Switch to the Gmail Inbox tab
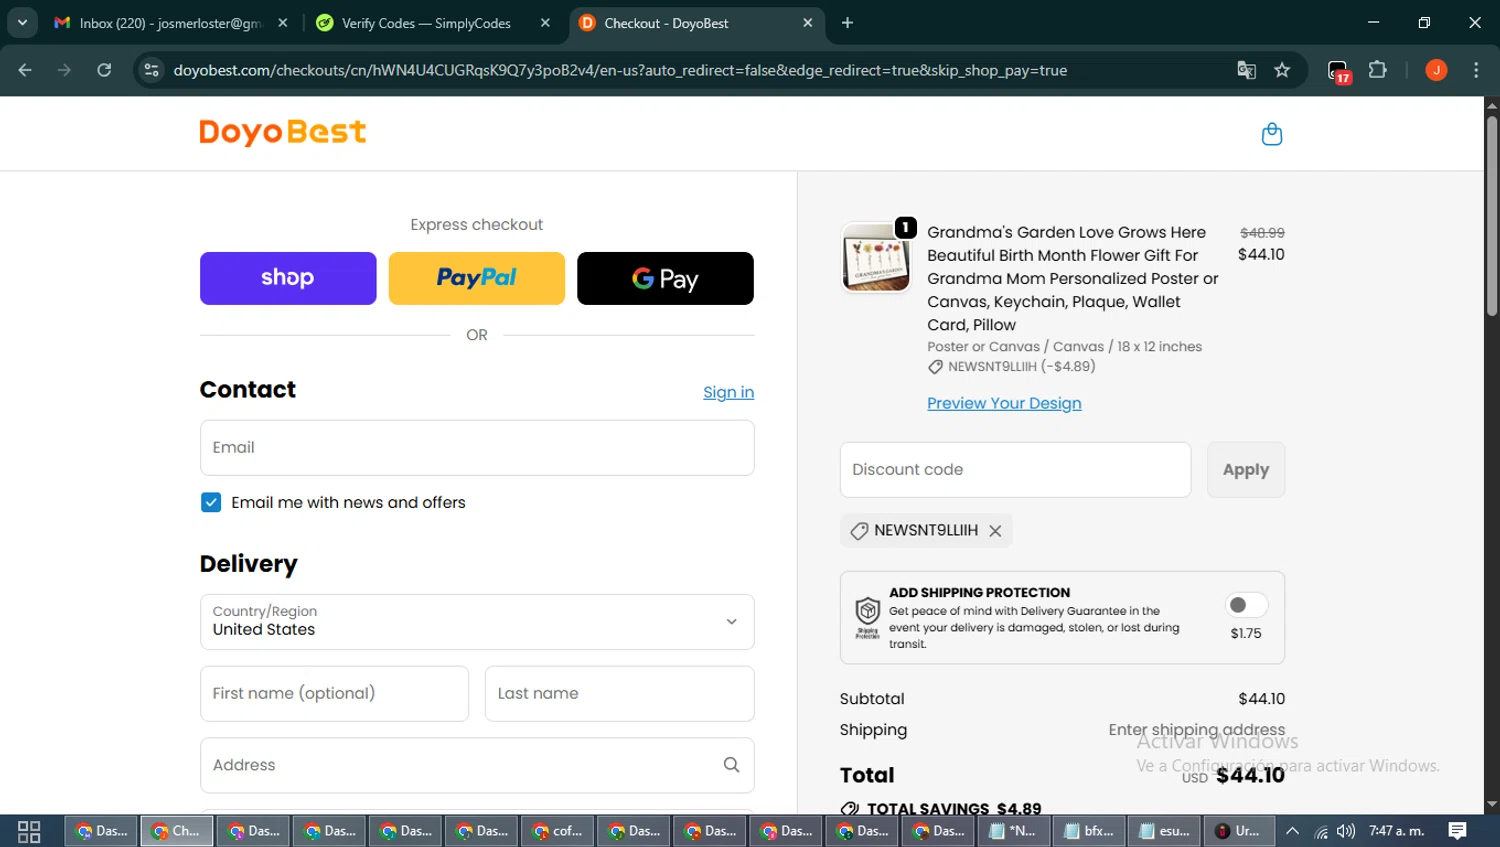The height and width of the screenshot is (847, 1500). coord(170,23)
